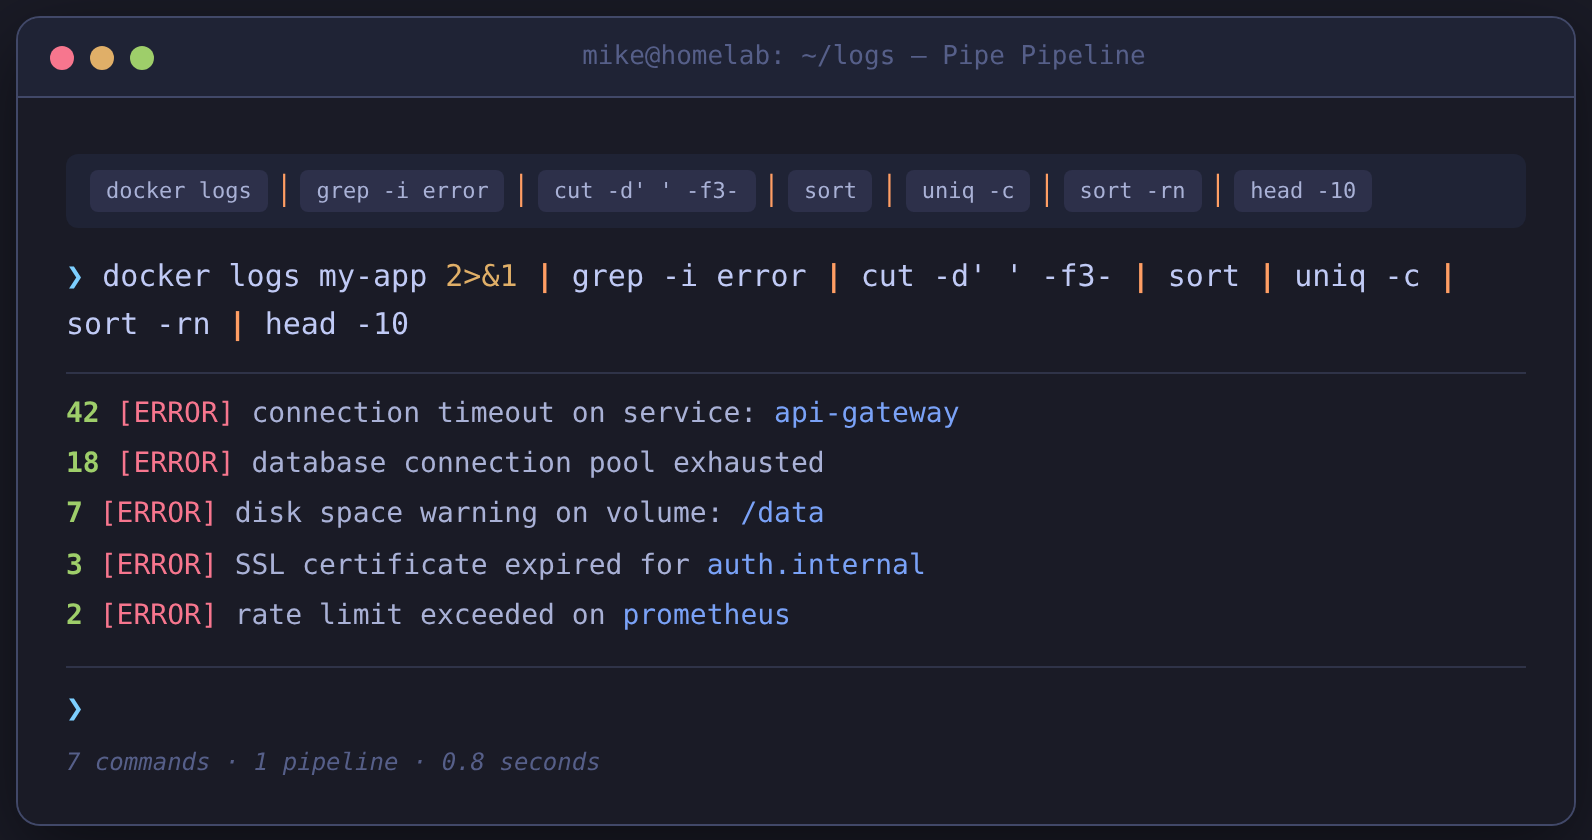Image resolution: width=1592 pixels, height=840 pixels.
Task: Select the 'docker logs' pipeline chip
Action: point(179,191)
